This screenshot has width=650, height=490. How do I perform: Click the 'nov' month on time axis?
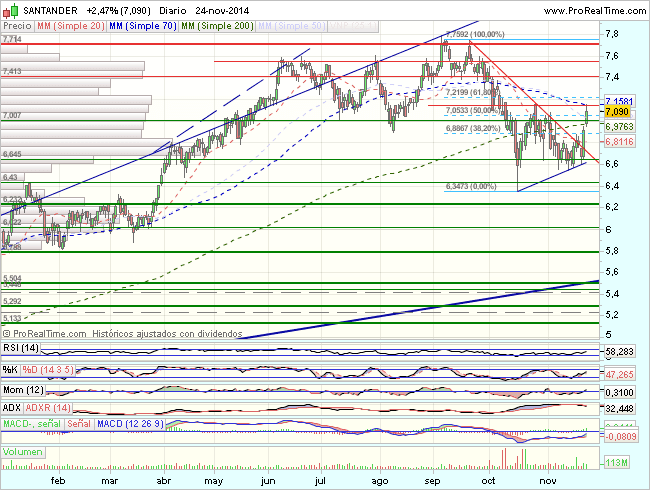[548, 481]
